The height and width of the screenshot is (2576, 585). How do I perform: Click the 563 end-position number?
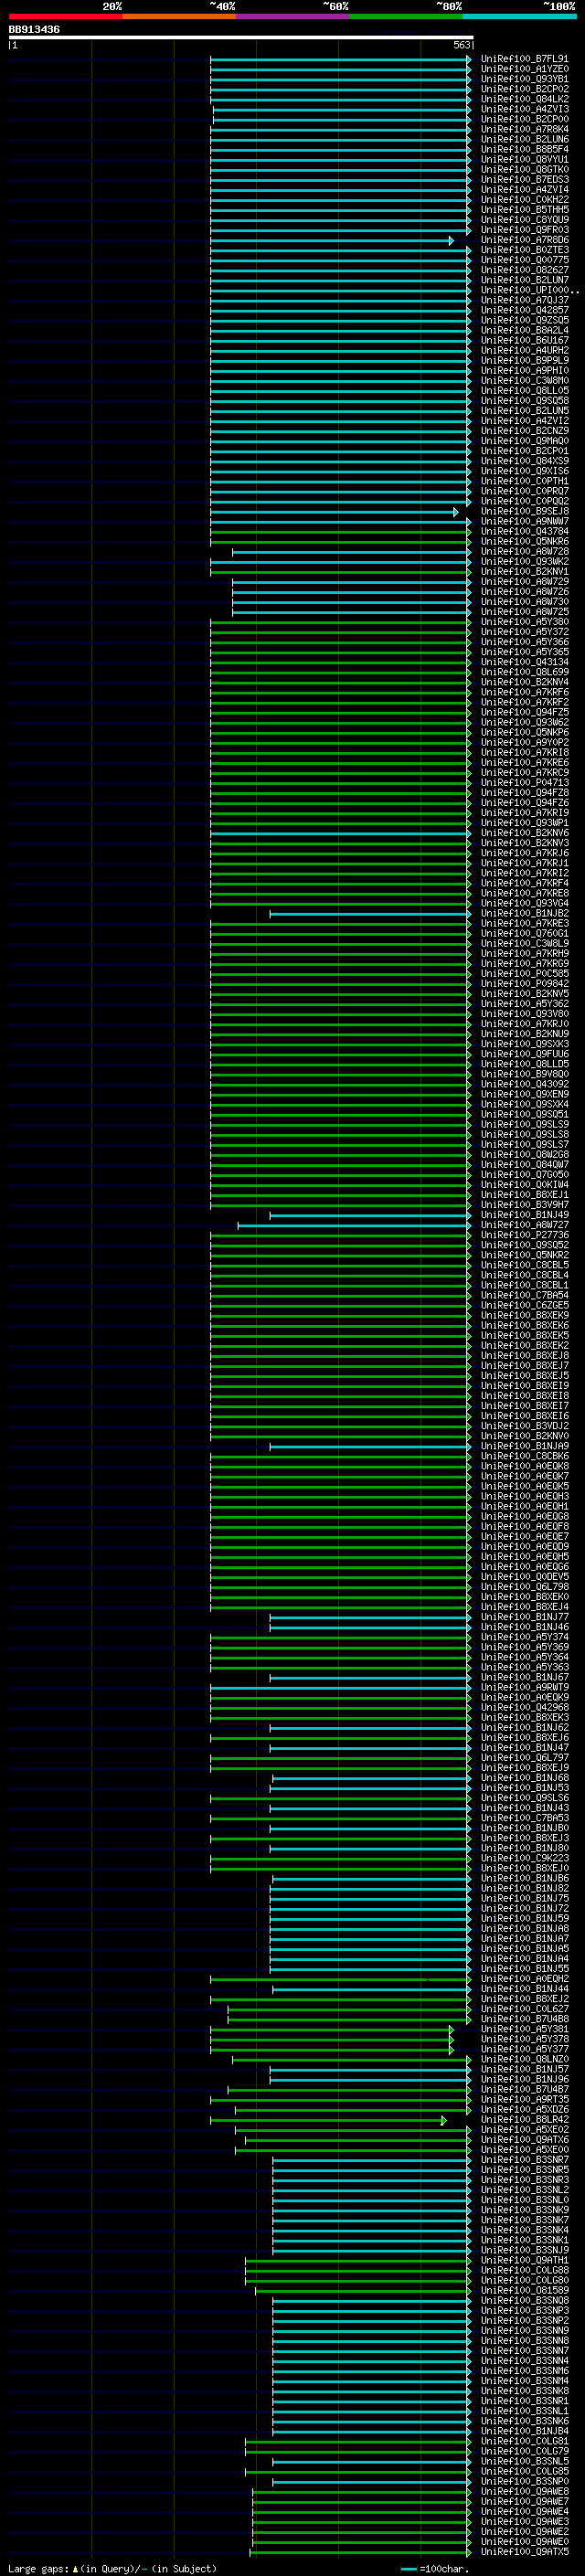coord(461,45)
